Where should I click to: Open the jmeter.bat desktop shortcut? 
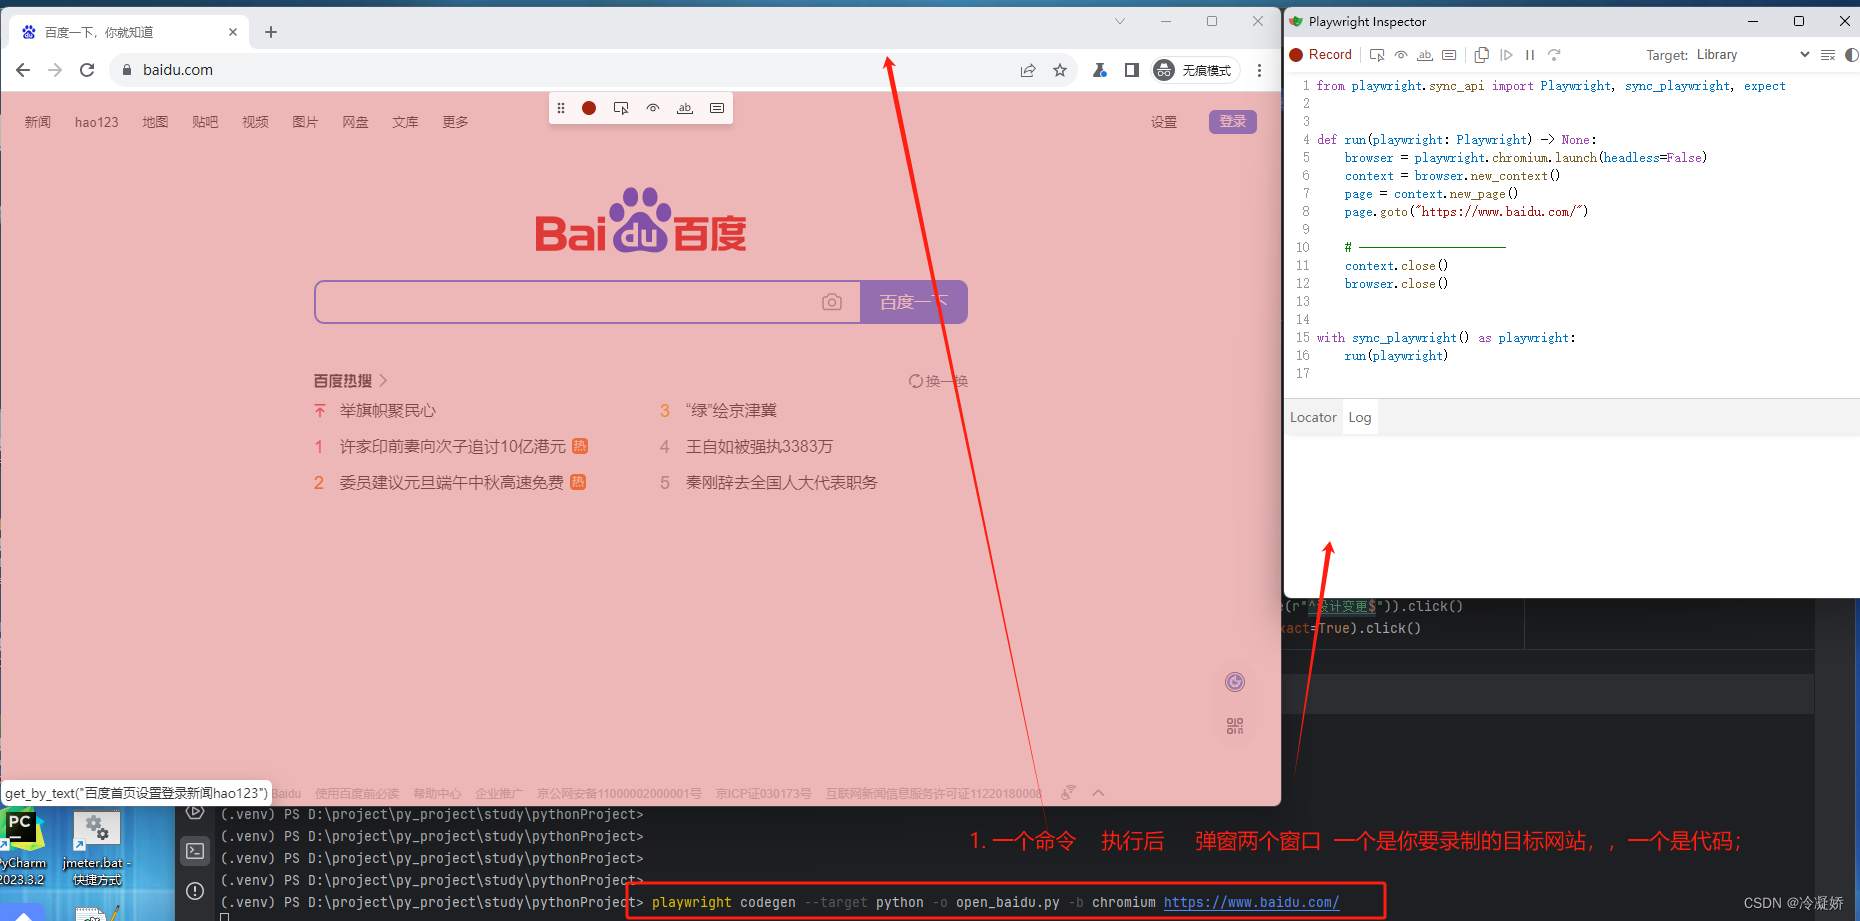point(97,848)
